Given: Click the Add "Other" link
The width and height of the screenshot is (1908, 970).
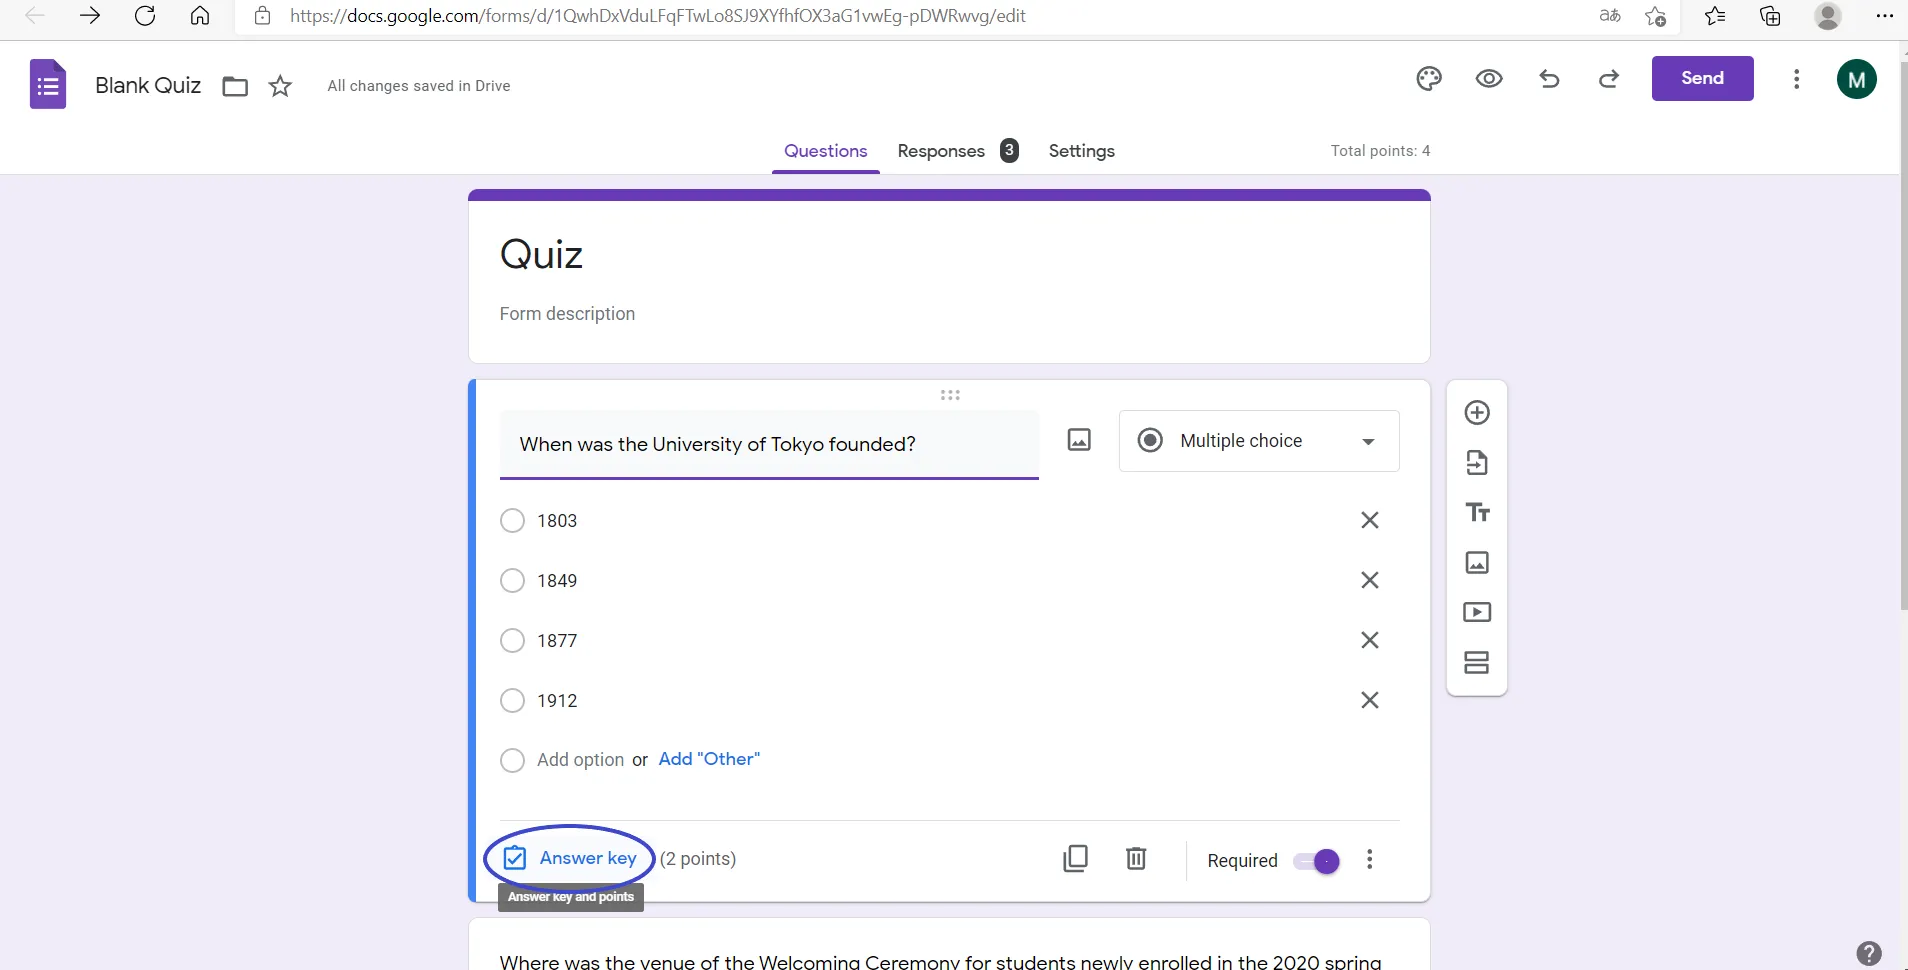Looking at the screenshot, I should [x=709, y=759].
